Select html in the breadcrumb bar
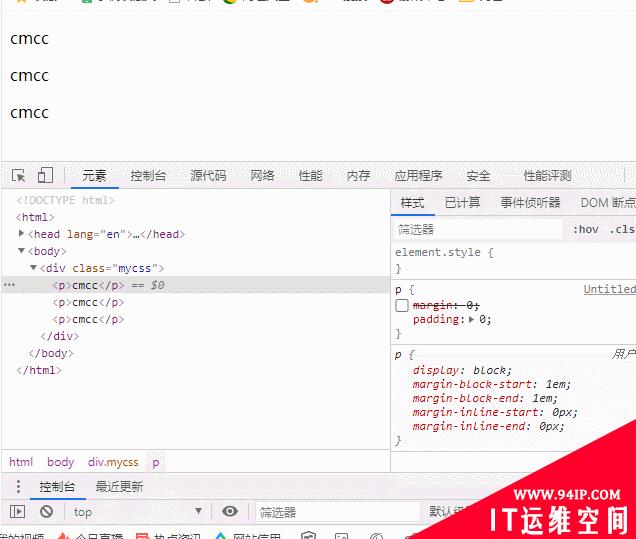The width and height of the screenshot is (636, 539). (x=21, y=462)
